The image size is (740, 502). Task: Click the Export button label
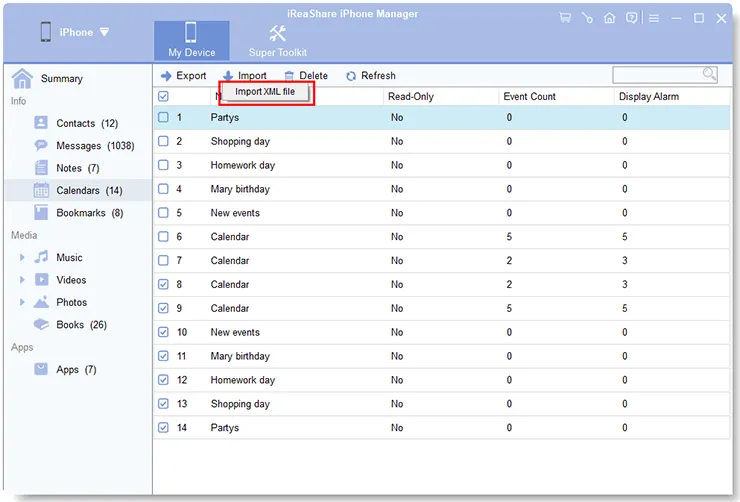click(x=191, y=75)
